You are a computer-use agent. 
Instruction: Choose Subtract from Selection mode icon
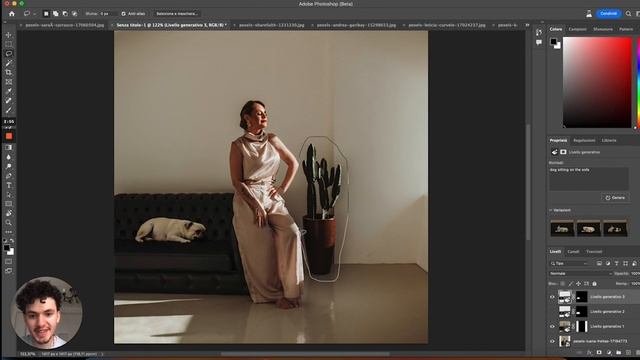click(65, 13)
